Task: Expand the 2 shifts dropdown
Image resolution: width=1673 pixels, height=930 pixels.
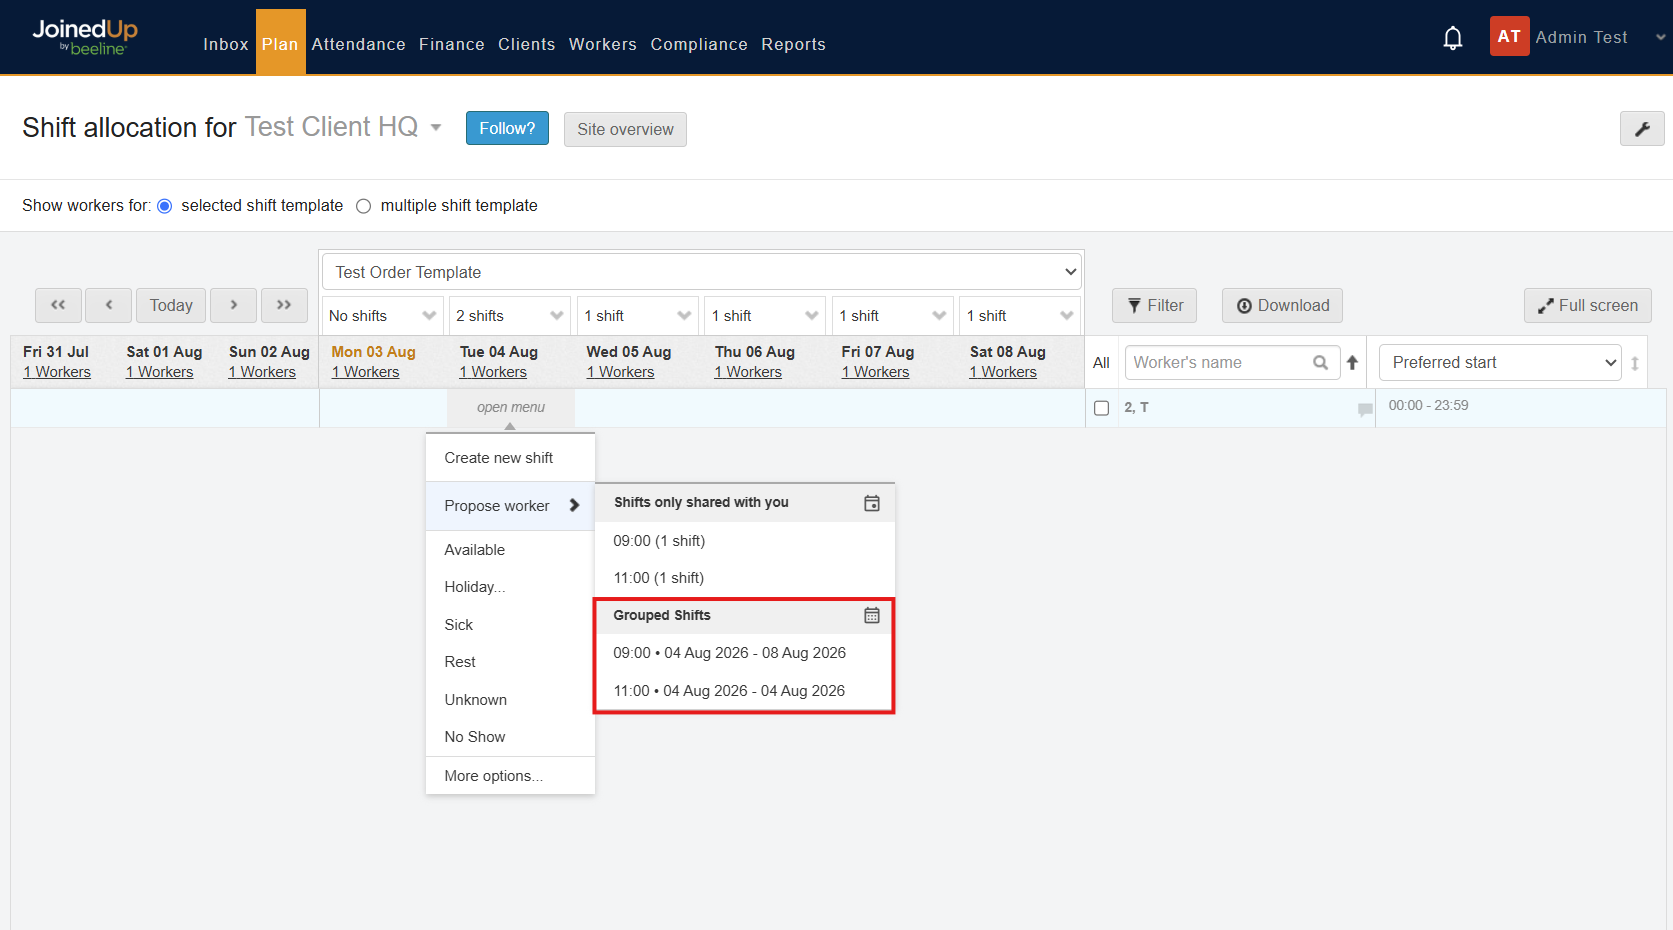Action: click(x=510, y=316)
